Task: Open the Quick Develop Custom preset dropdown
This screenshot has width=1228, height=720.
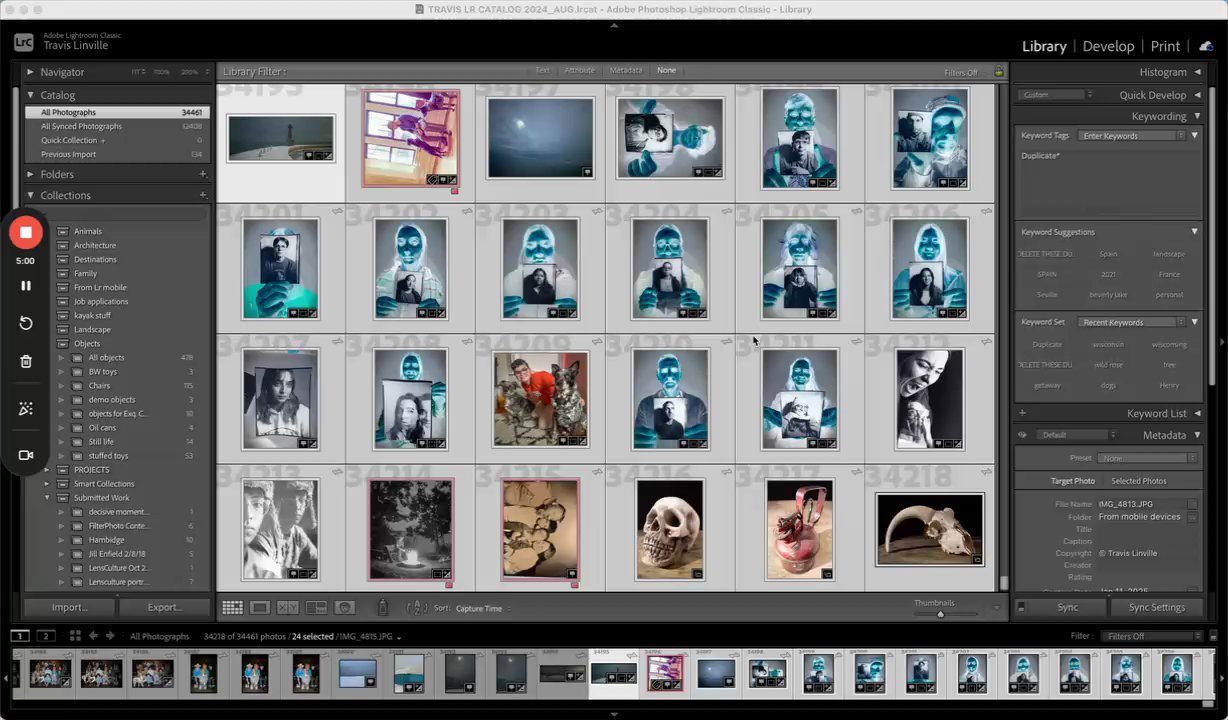Action: pyautogui.click(x=1055, y=95)
